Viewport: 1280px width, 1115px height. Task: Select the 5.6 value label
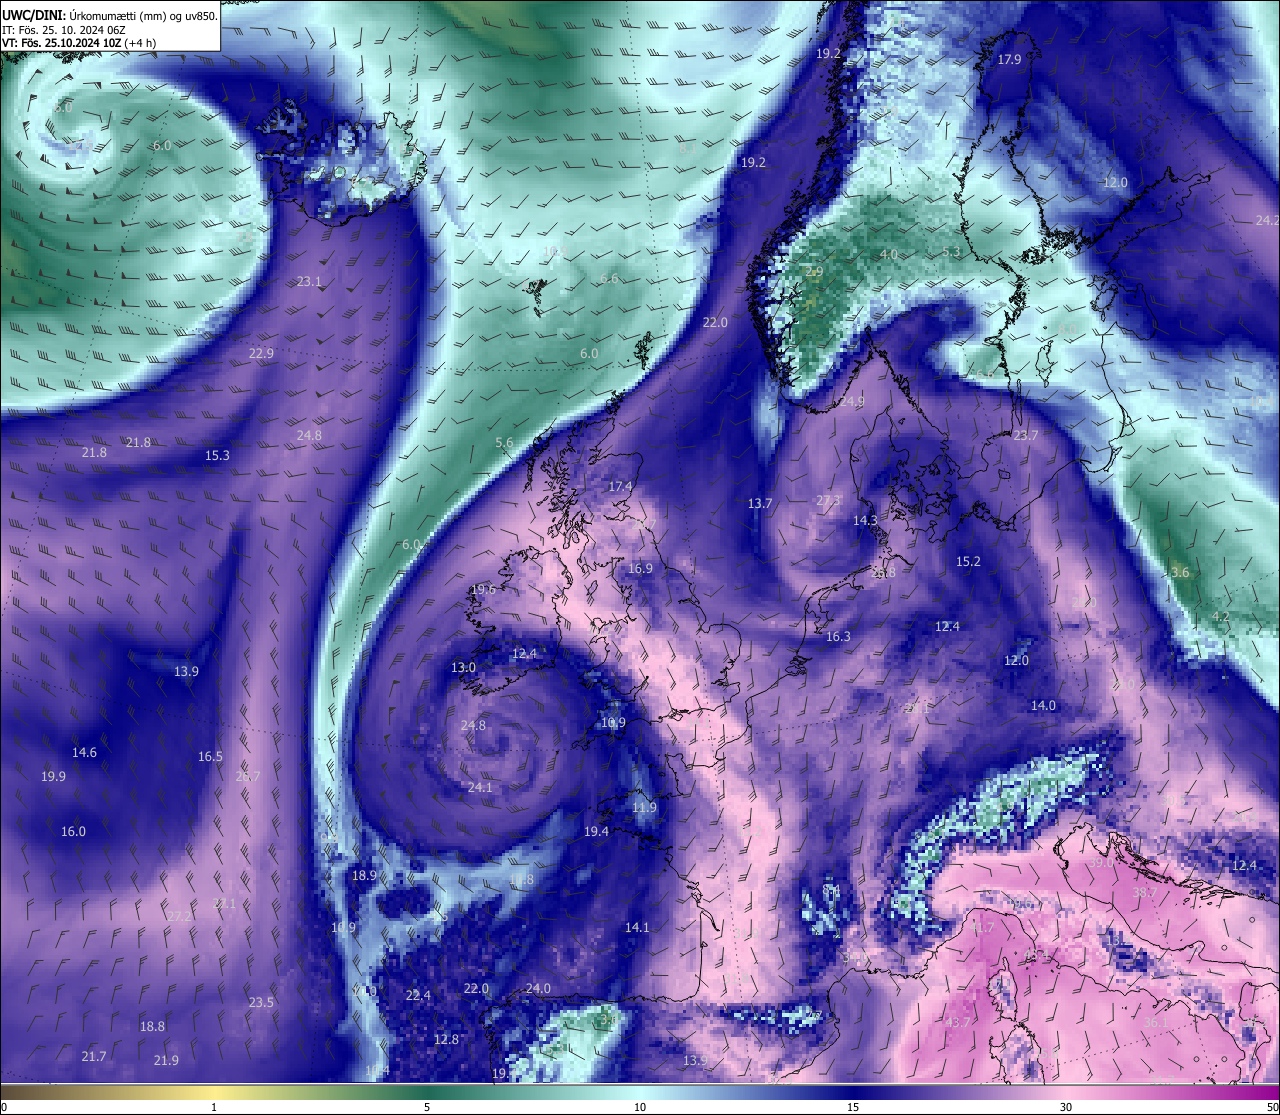coord(504,442)
